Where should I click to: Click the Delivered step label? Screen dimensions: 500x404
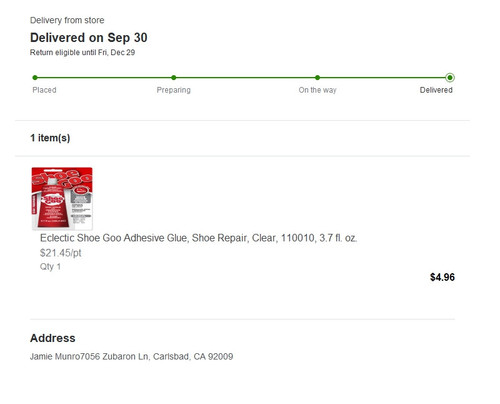(436, 90)
